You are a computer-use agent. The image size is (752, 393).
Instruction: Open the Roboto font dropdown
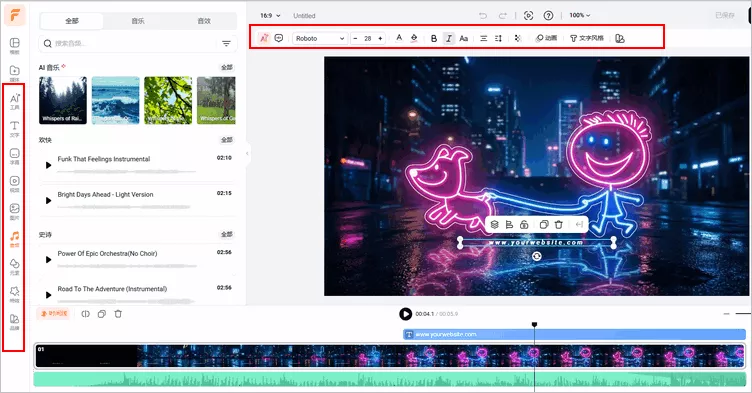[x=319, y=38]
